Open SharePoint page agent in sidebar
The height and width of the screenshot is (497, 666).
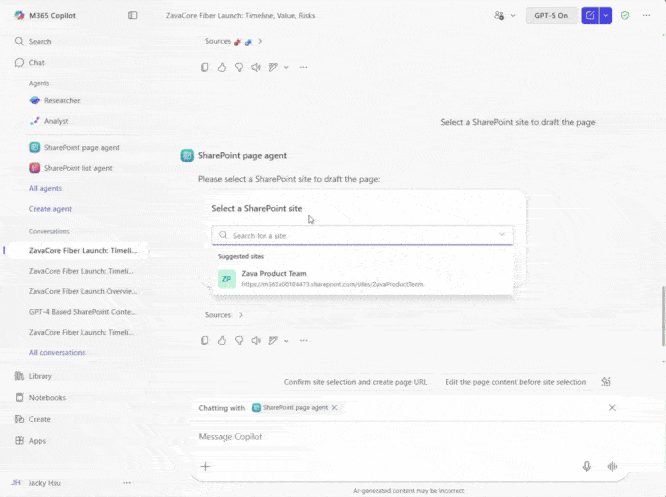click(x=74, y=147)
